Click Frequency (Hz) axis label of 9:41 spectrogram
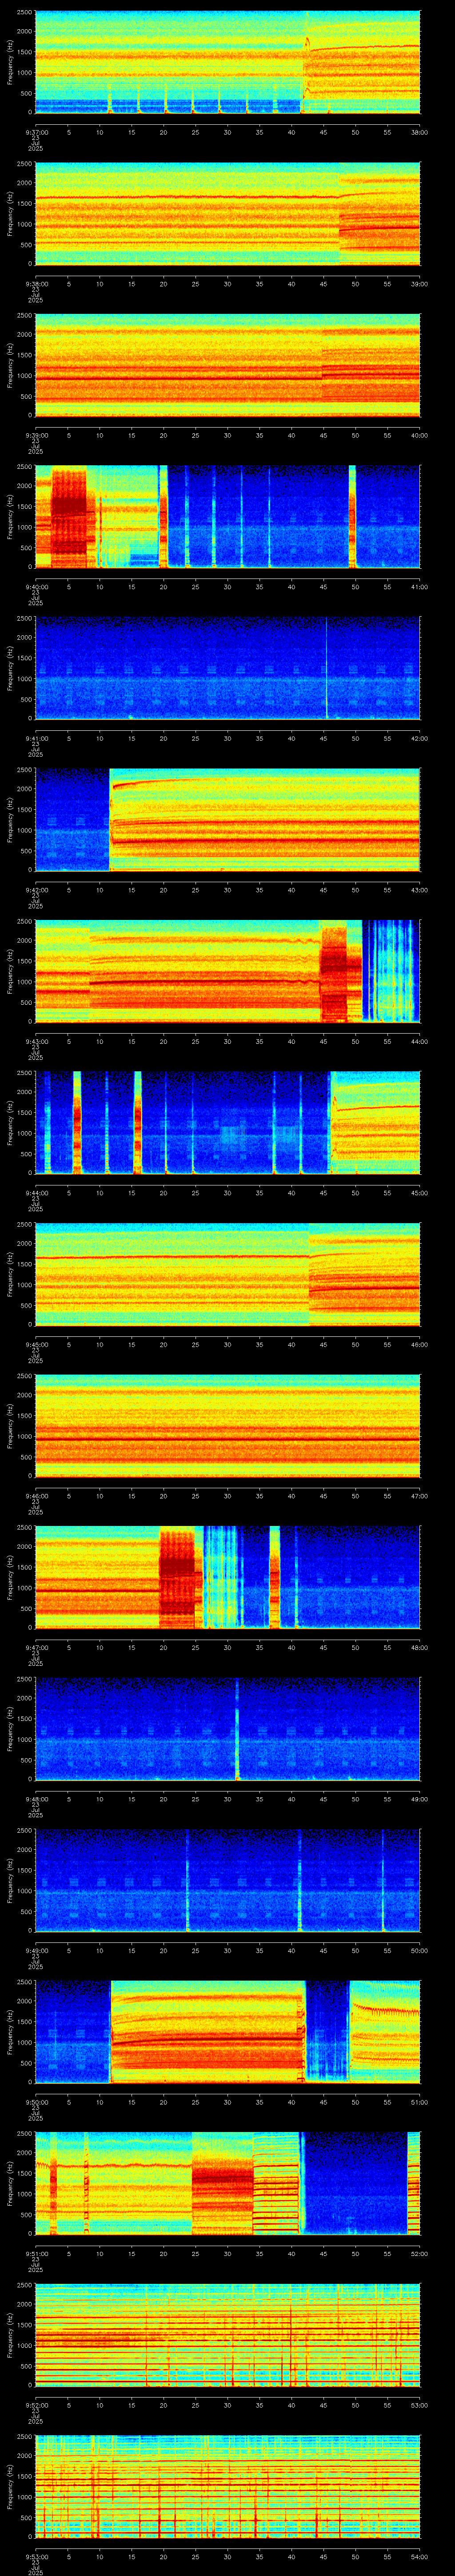 [x=10, y=668]
